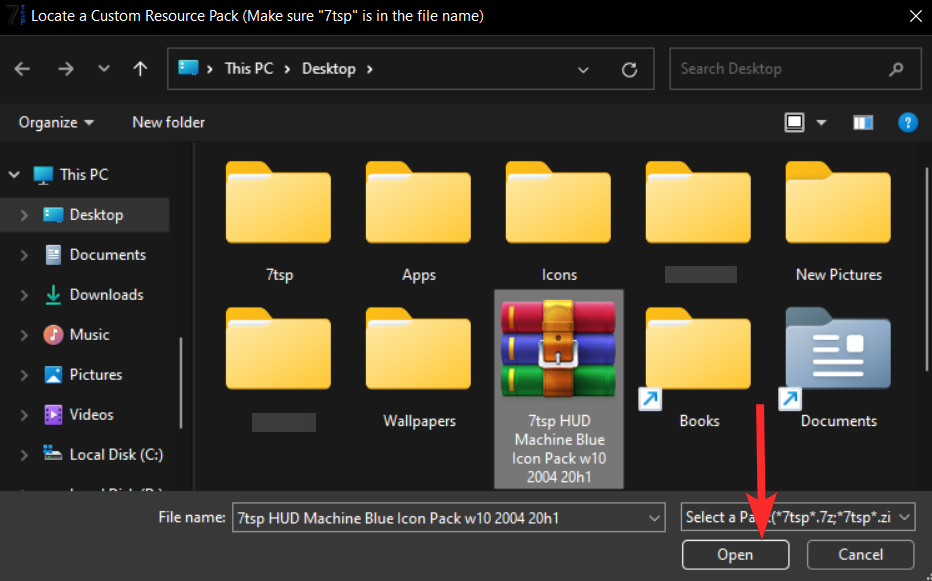The width and height of the screenshot is (932, 581).
Task: Expand the file type filter dropdown
Action: click(905, 517)
